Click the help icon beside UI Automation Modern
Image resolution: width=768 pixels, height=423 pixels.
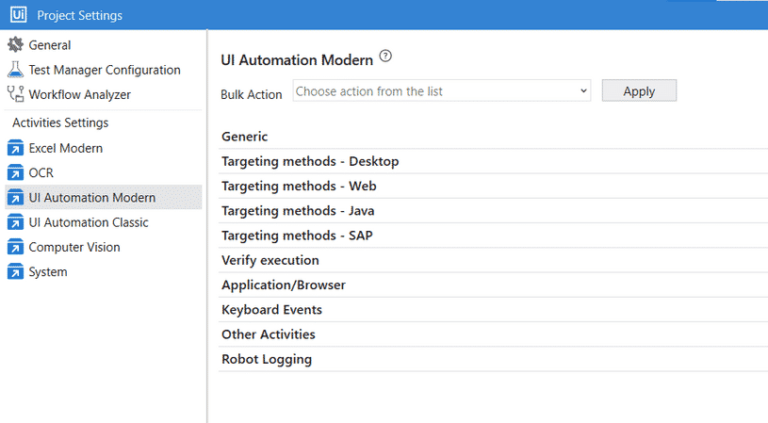(x=386, y=57)
